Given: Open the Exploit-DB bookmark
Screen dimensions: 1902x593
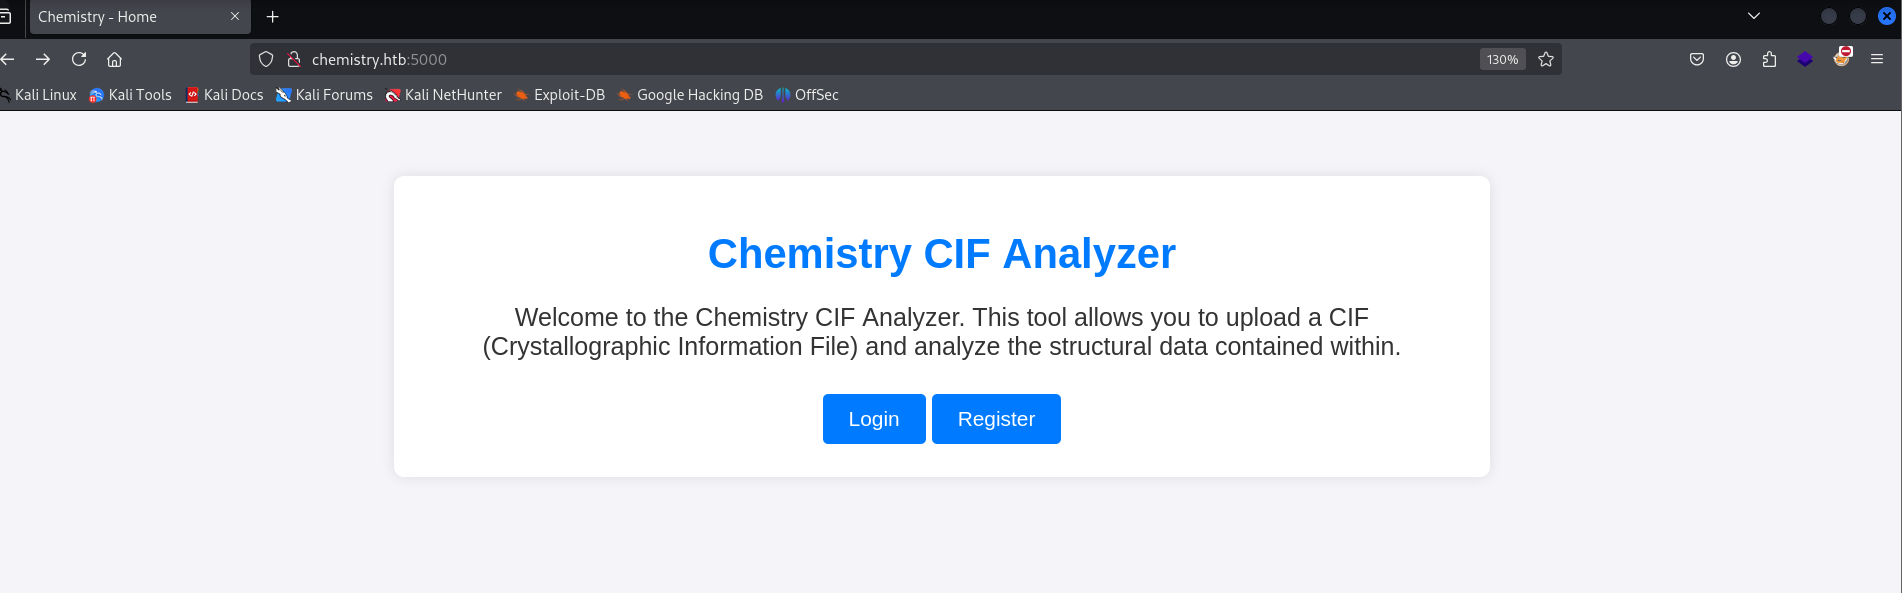Looking at the screenshot, I should click(560, 95).
